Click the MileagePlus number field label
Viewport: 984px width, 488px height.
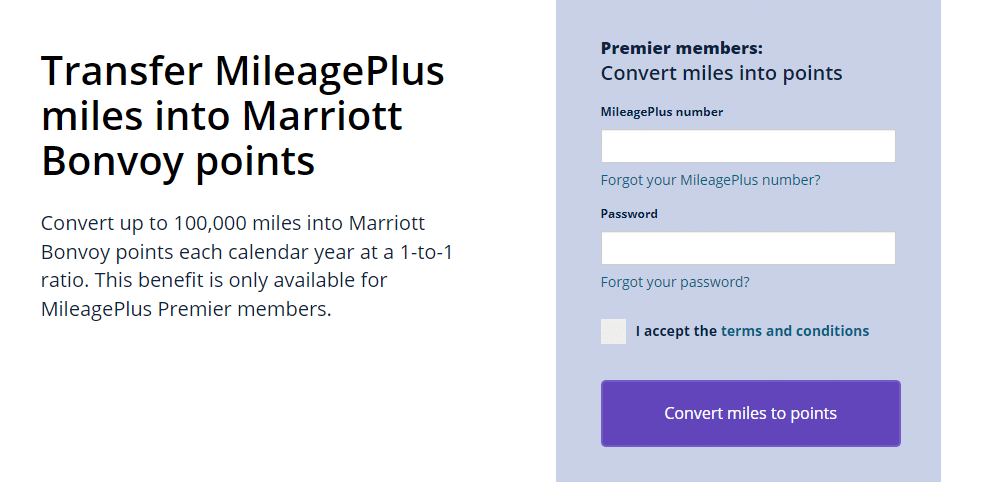click(661, 112)
